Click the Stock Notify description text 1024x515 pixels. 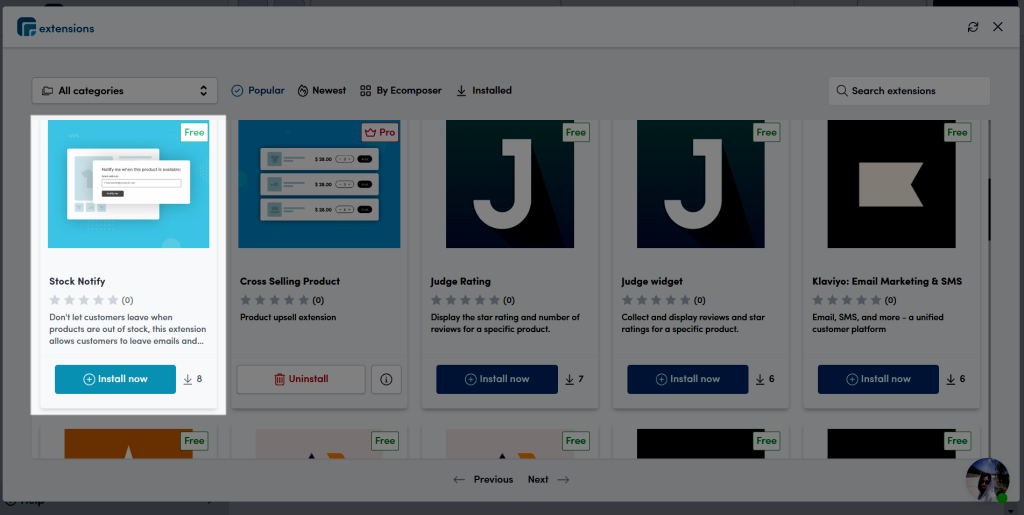[127, 329]
